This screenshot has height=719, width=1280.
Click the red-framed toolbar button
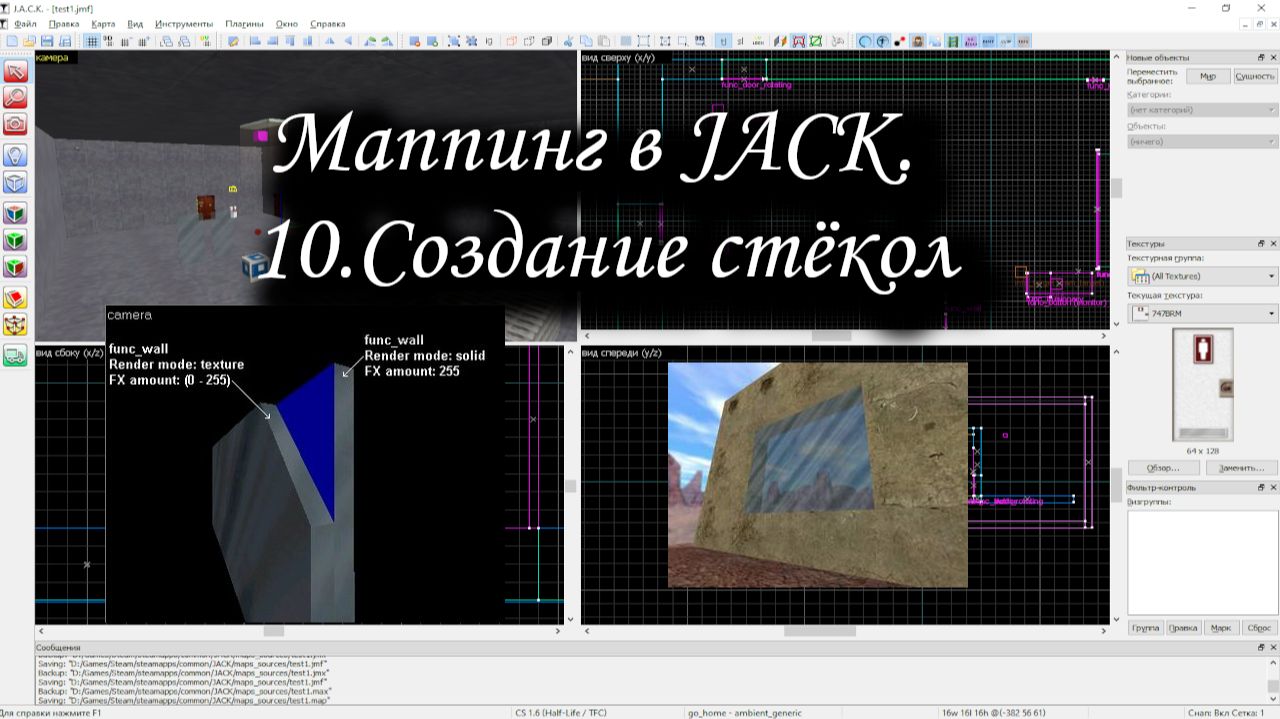coord(798,41)
